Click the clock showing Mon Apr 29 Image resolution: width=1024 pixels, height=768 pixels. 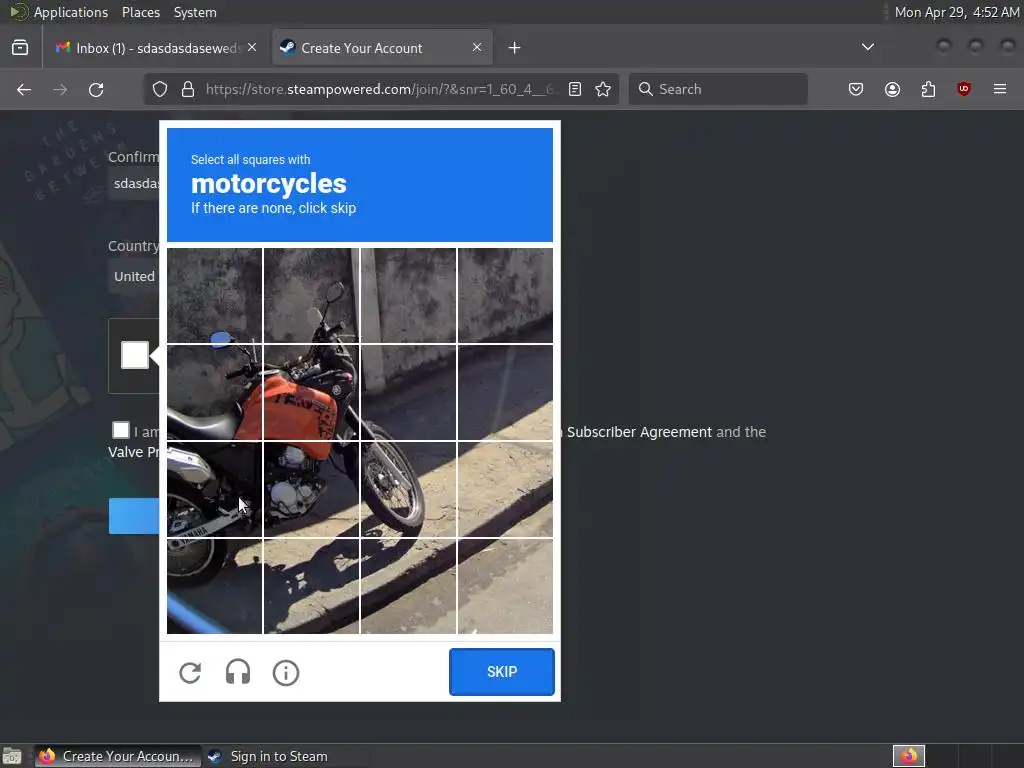[x=957, y=12]
